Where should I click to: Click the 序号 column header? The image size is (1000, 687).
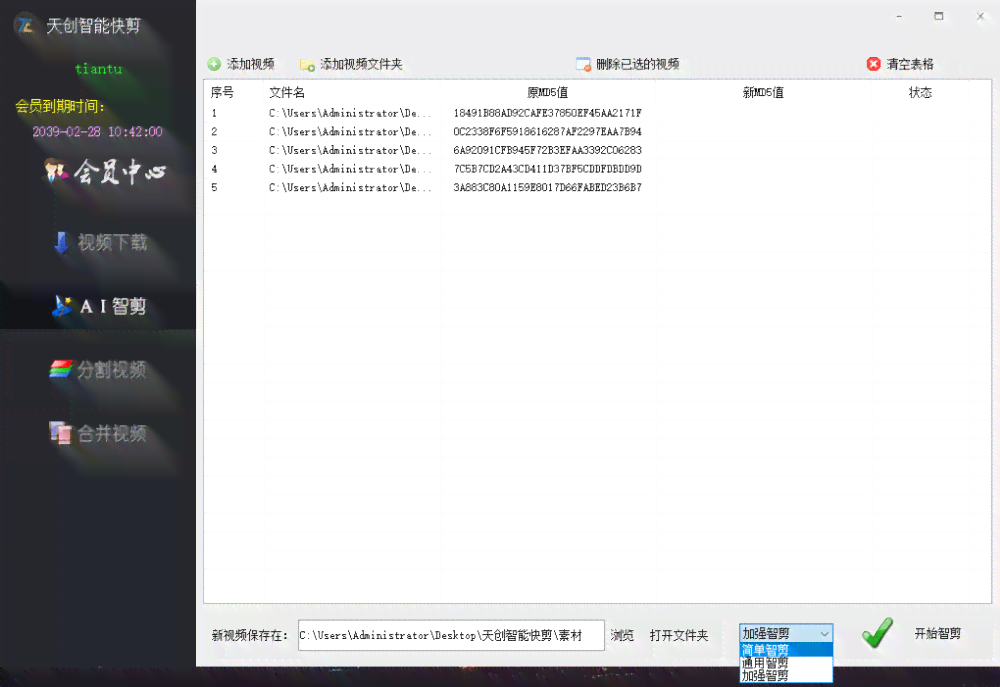(222, 92)
